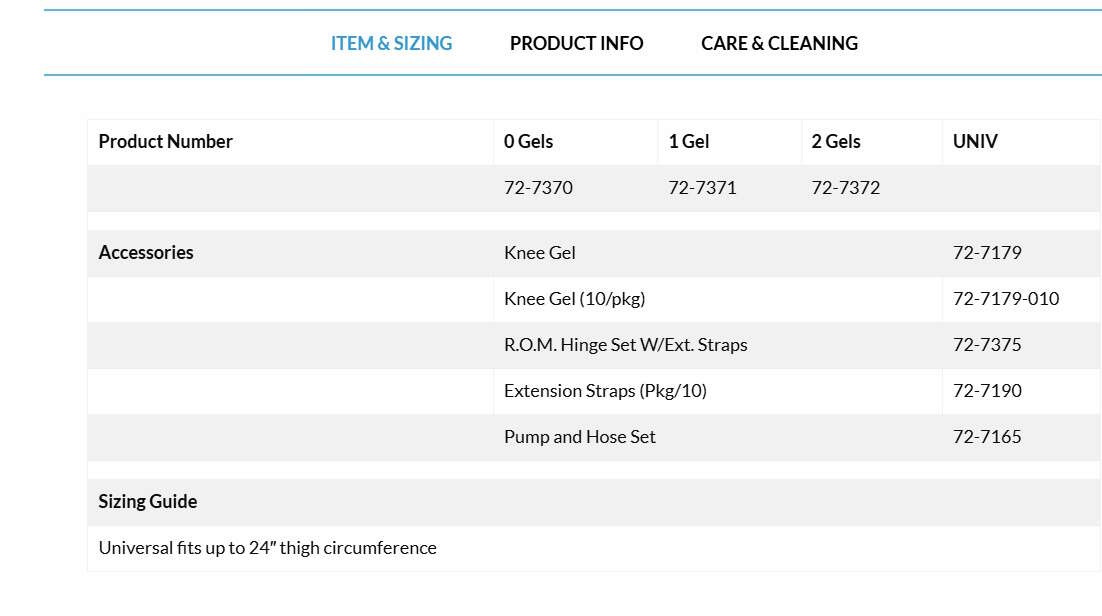The height and width of the screenshot is (616, 1102).
Task: Click part number 72-7179-010
Action: [x=1005, y=299]
